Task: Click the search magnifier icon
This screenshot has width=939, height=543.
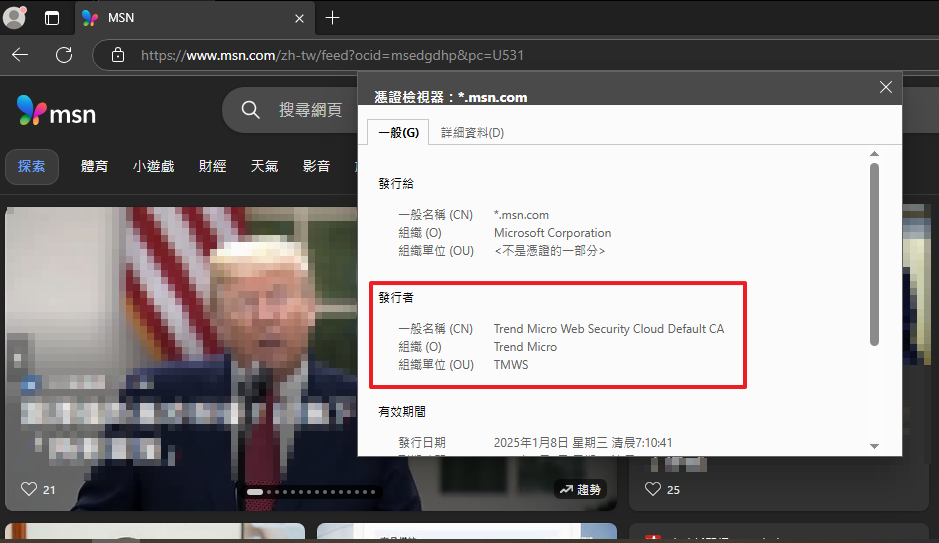Action: click(251, 110)
